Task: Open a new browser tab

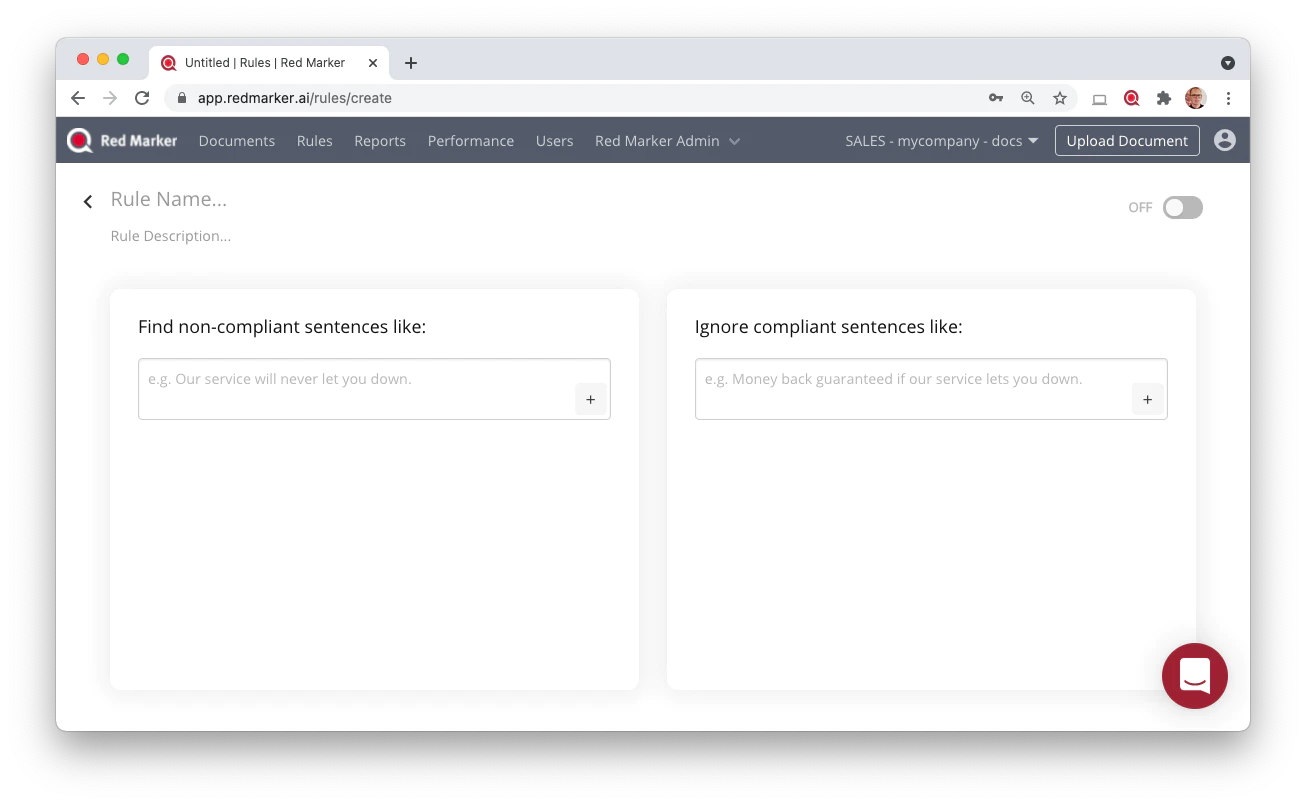Action: click(x=411, y=62)
